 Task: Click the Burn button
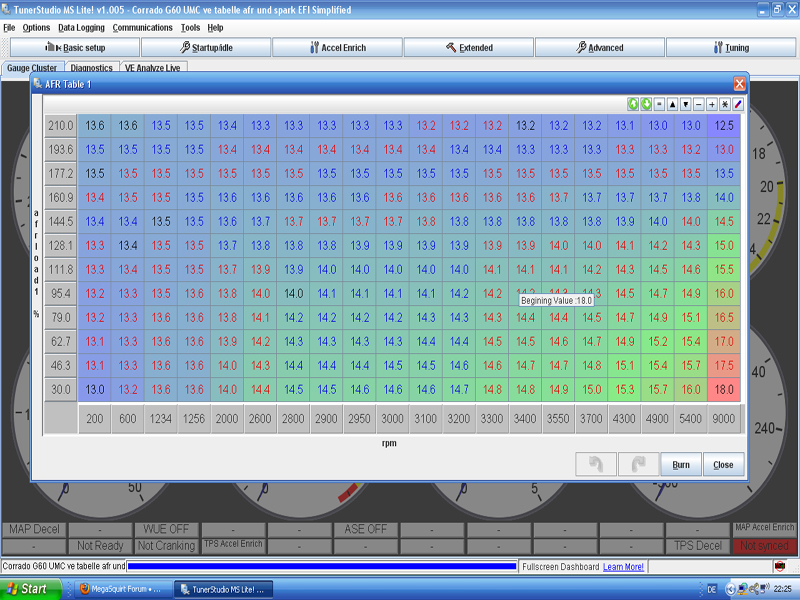click(681, 464)
